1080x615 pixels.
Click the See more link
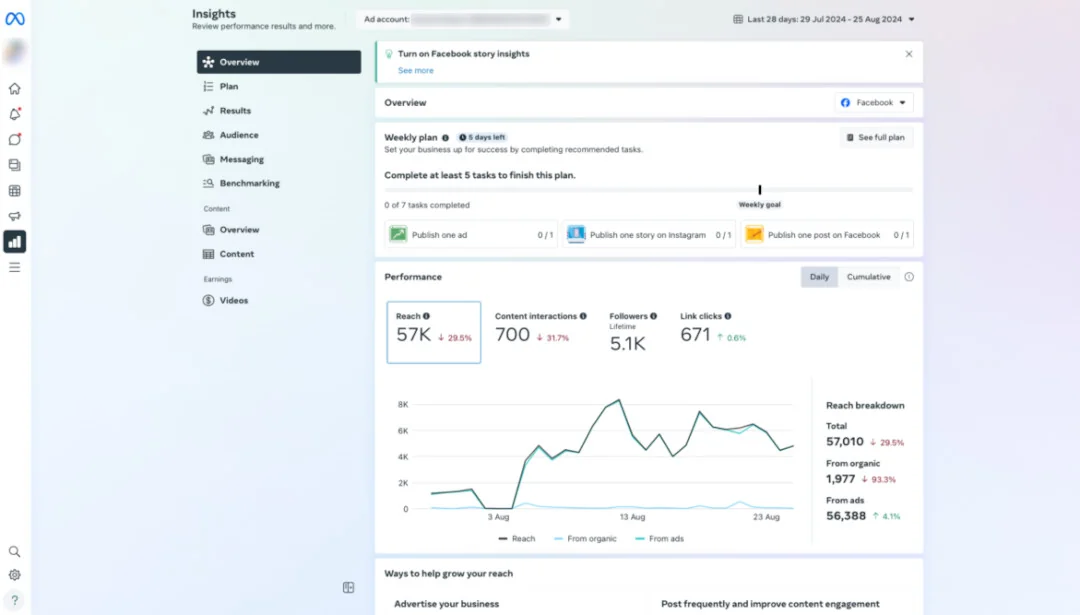point(415,70)
